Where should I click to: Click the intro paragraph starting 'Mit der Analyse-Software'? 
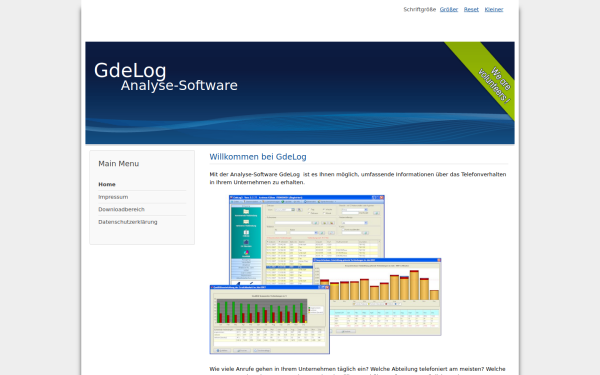358,178
